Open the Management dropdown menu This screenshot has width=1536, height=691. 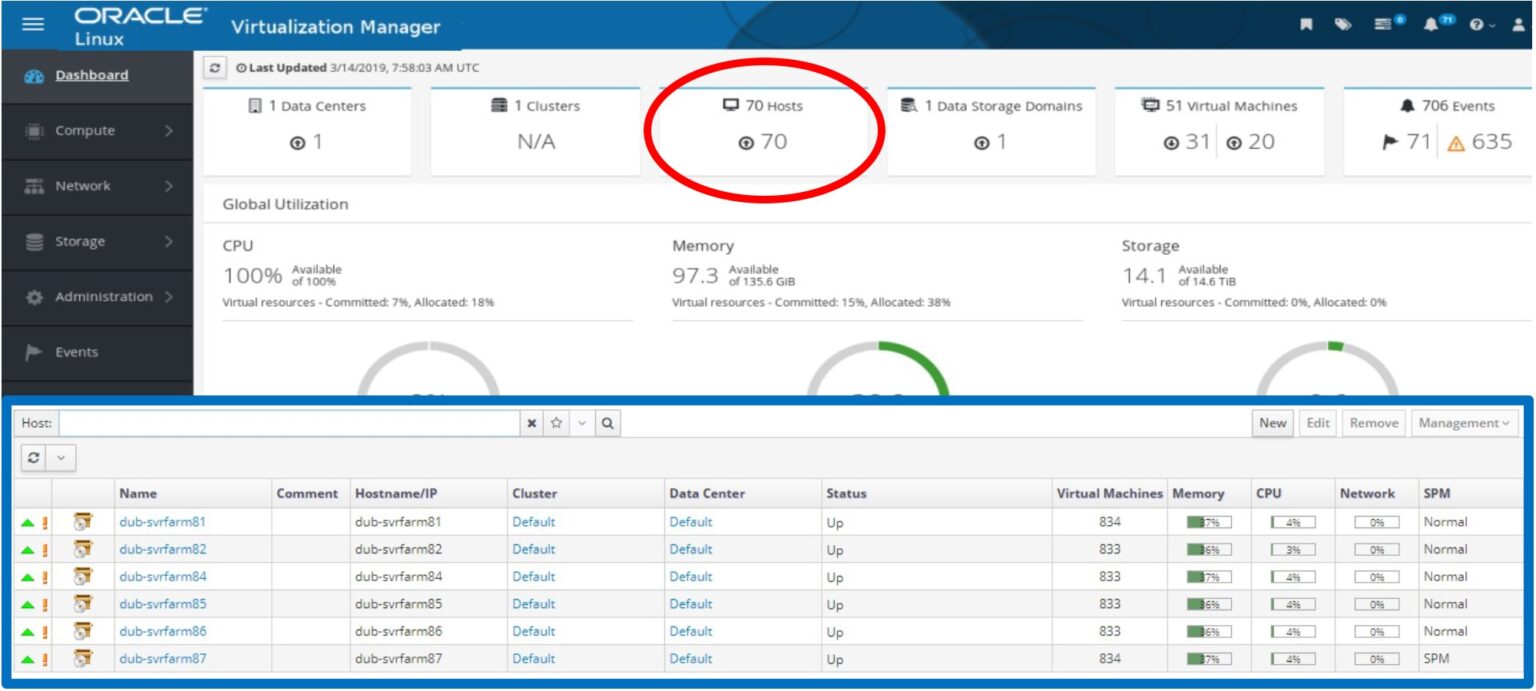click(x=1464, y=422)
